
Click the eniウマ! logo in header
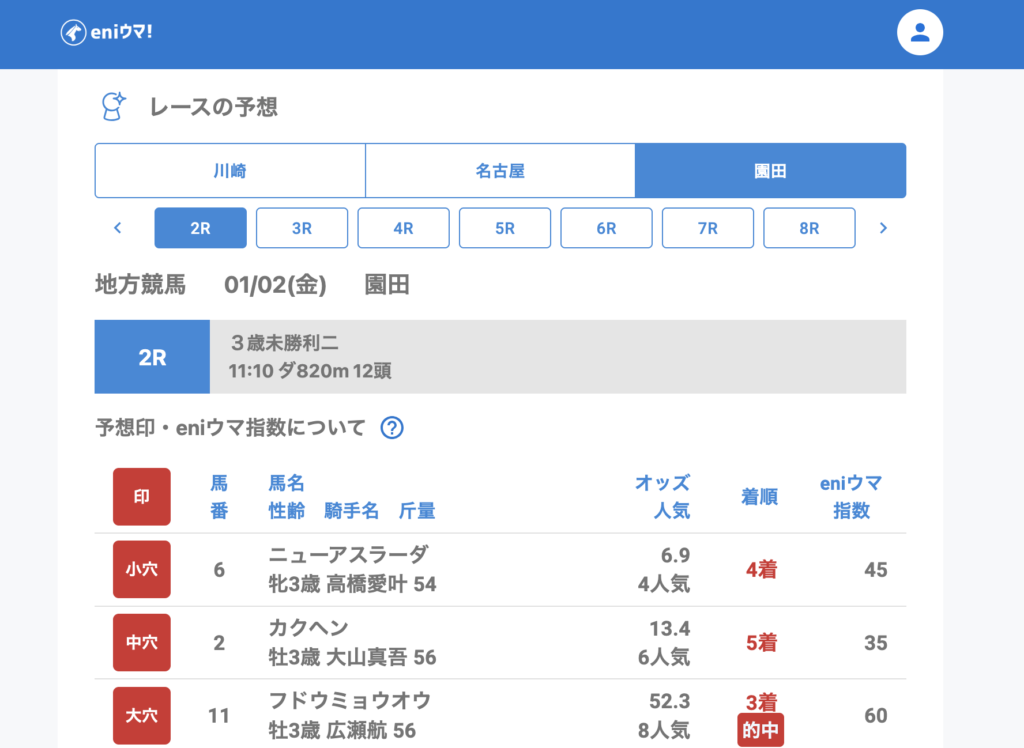coord(106,32)
